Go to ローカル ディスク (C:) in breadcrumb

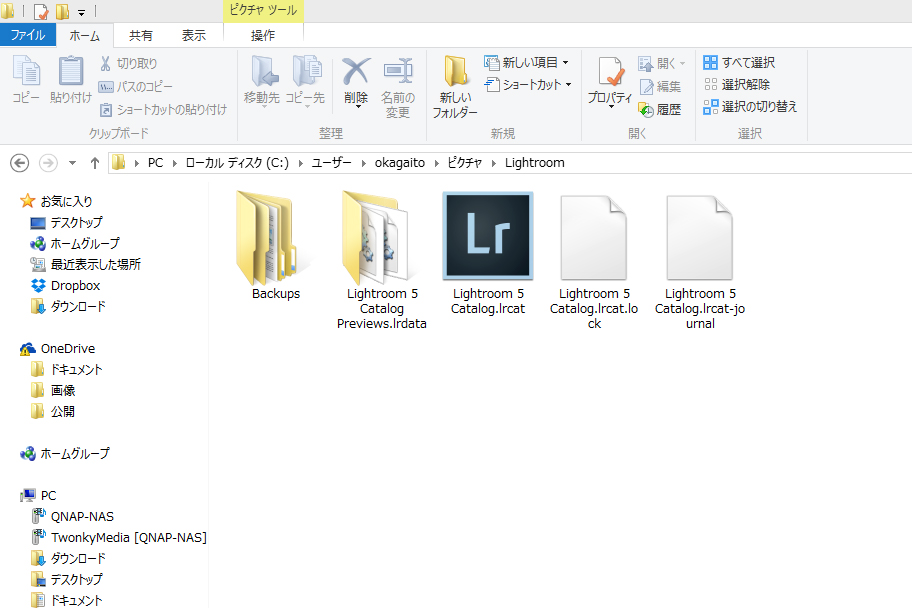point(237,163)
